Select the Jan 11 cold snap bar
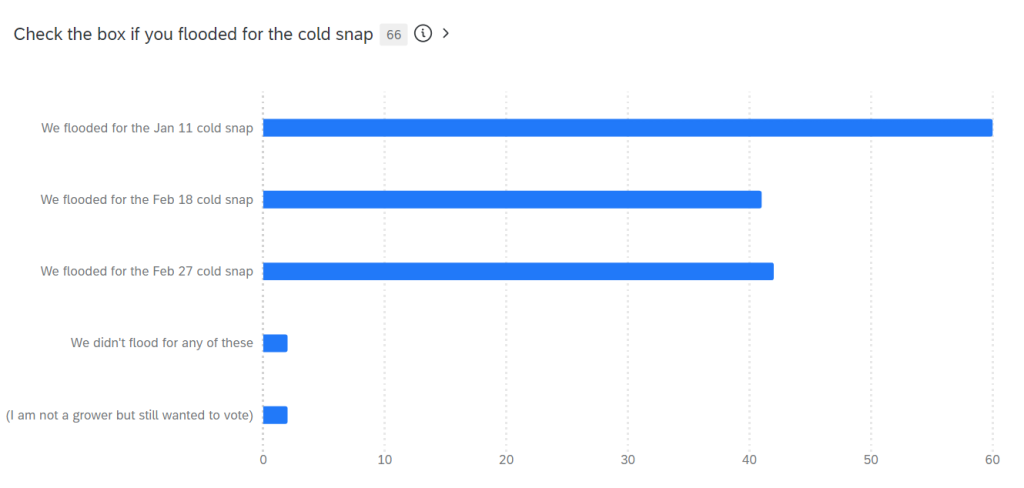 [x=627, y=128]
